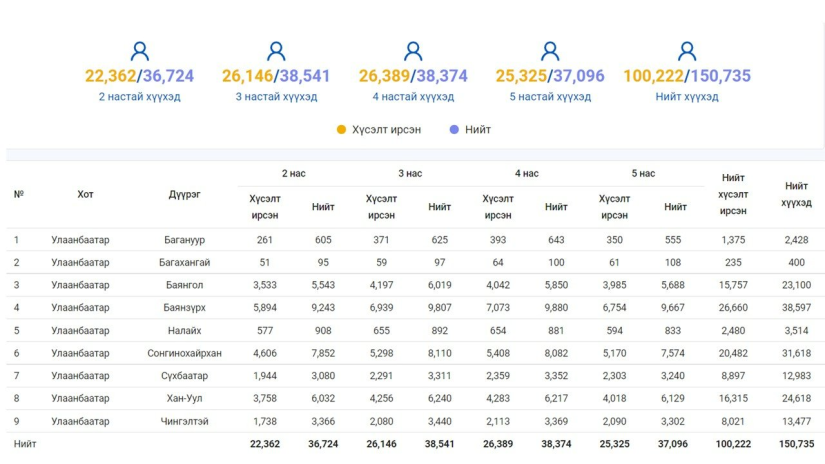Click the 5 нас group header
Image resolution: width=825 pixels, height=464 pixels.
(x=643, y=174)
